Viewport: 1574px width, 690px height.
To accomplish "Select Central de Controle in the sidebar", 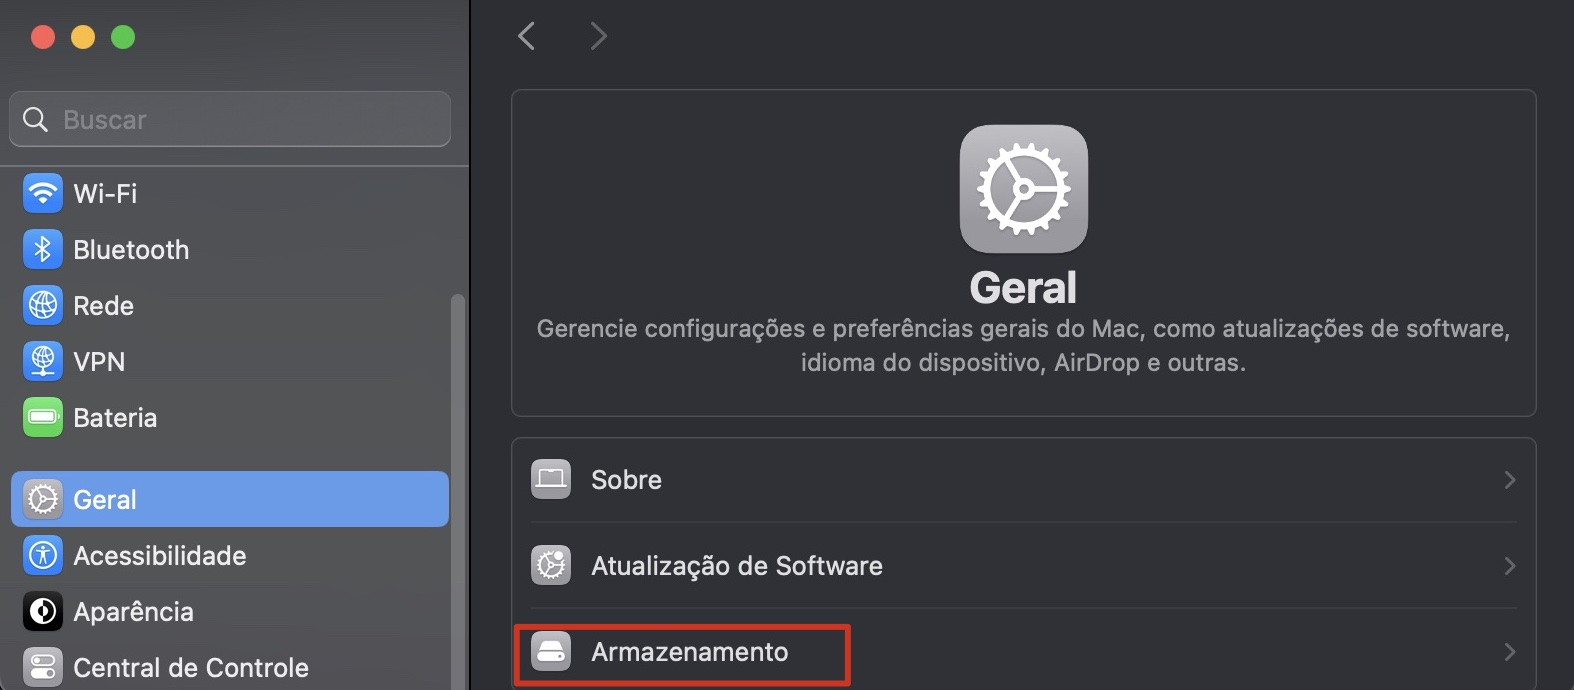I will click(x=190, y=667).
